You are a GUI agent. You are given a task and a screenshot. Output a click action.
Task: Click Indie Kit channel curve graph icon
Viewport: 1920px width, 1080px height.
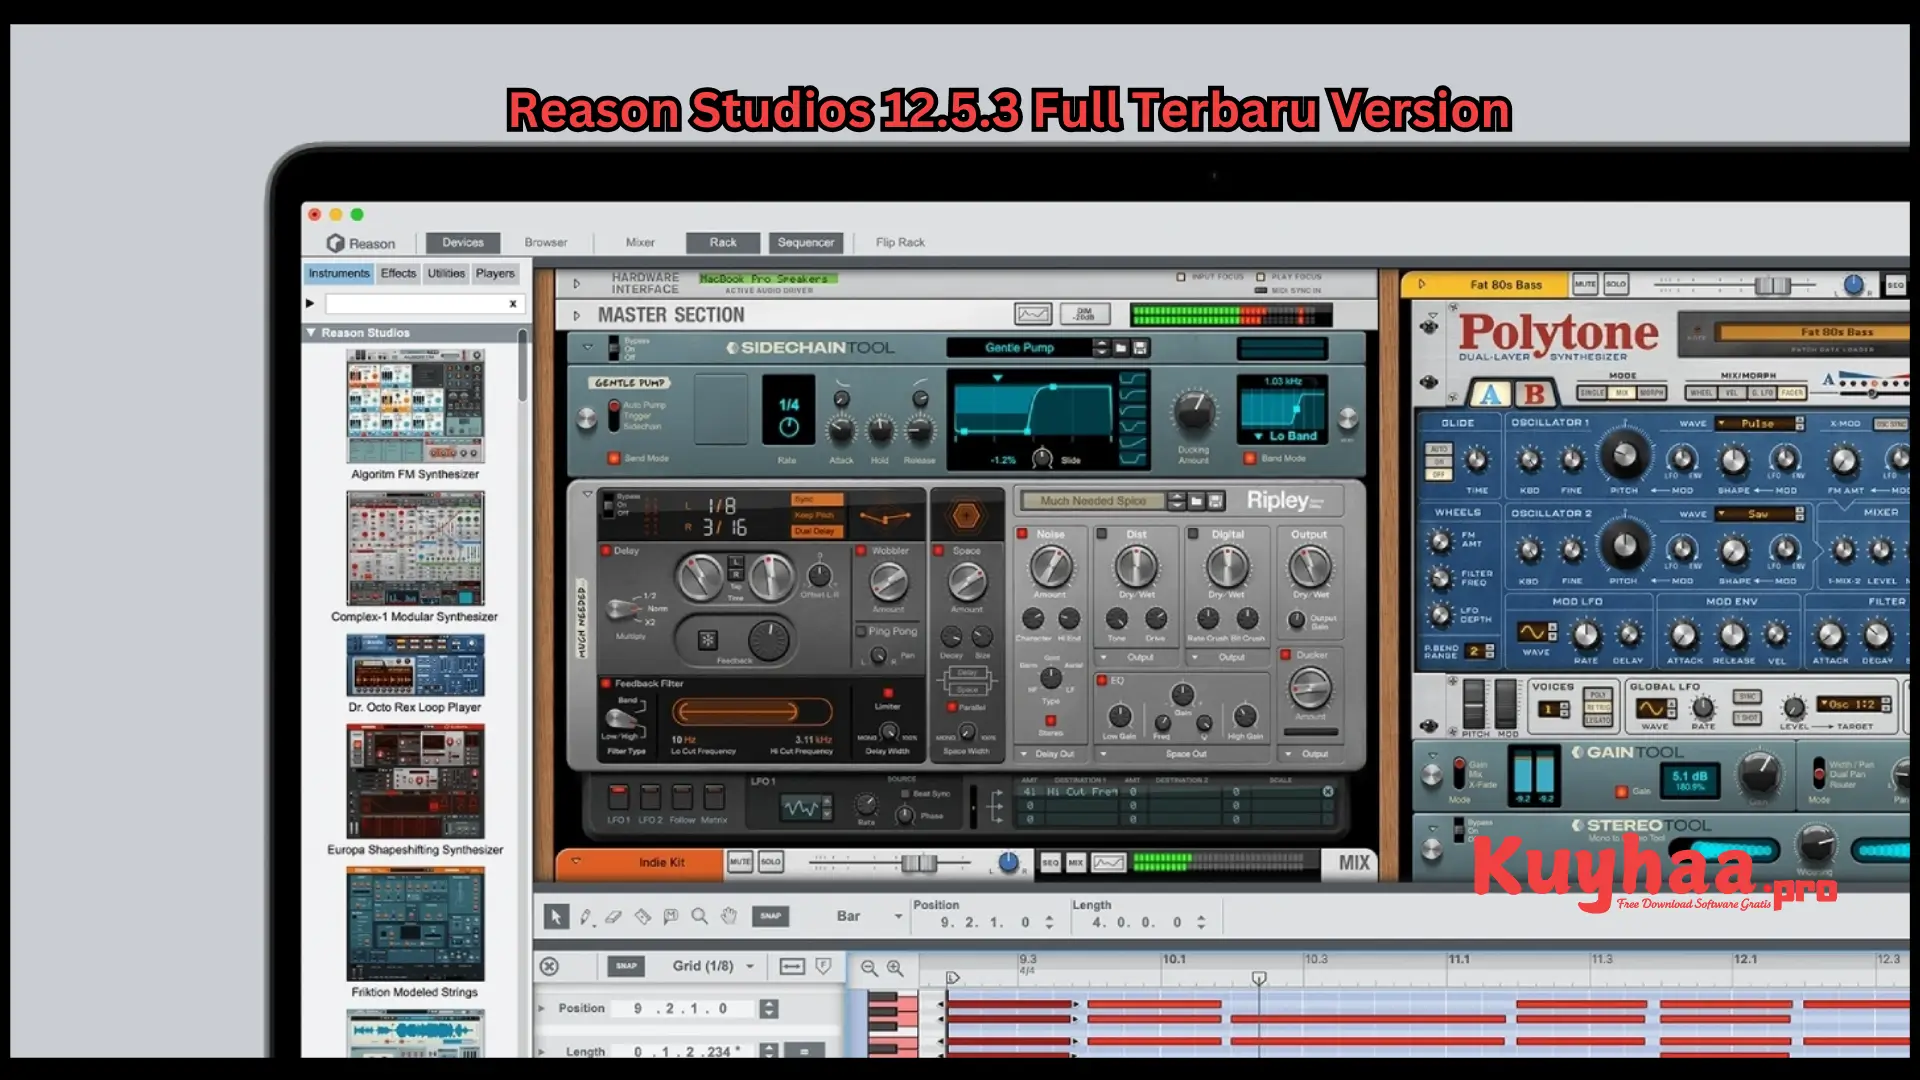coord(1108,862)
